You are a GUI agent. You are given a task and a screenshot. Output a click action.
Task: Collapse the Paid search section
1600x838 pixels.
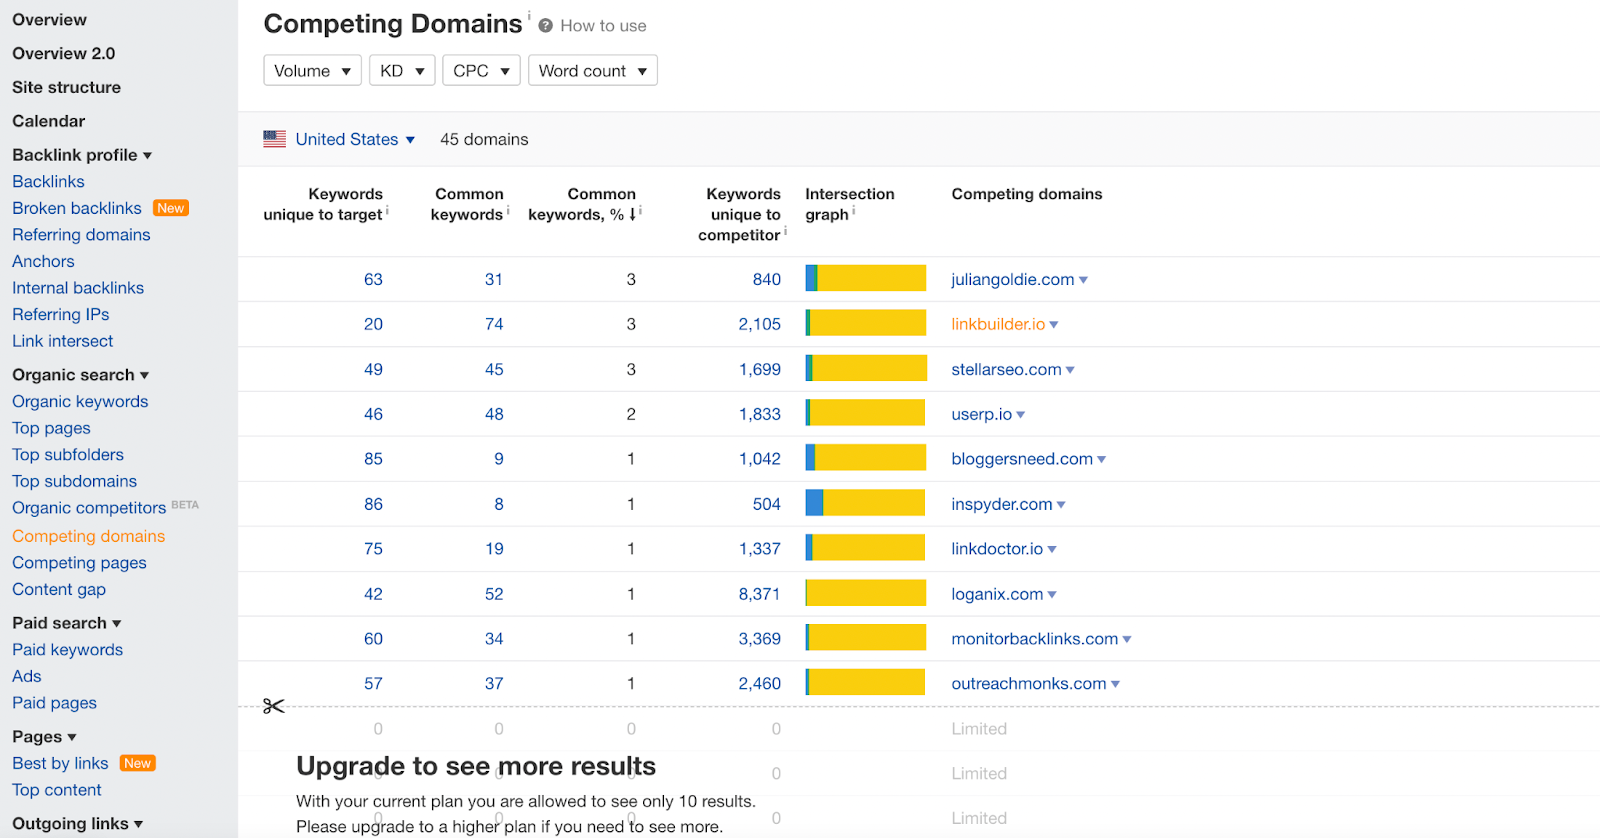pyautogui.click(x=67, y=623)
